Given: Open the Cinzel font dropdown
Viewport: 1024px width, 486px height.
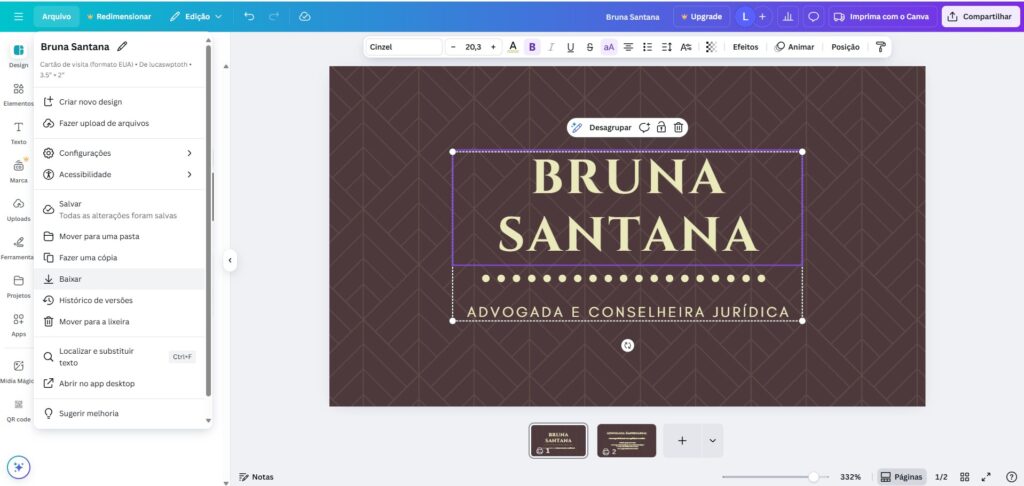Looking at the screenshot, I should coord(403,47).
